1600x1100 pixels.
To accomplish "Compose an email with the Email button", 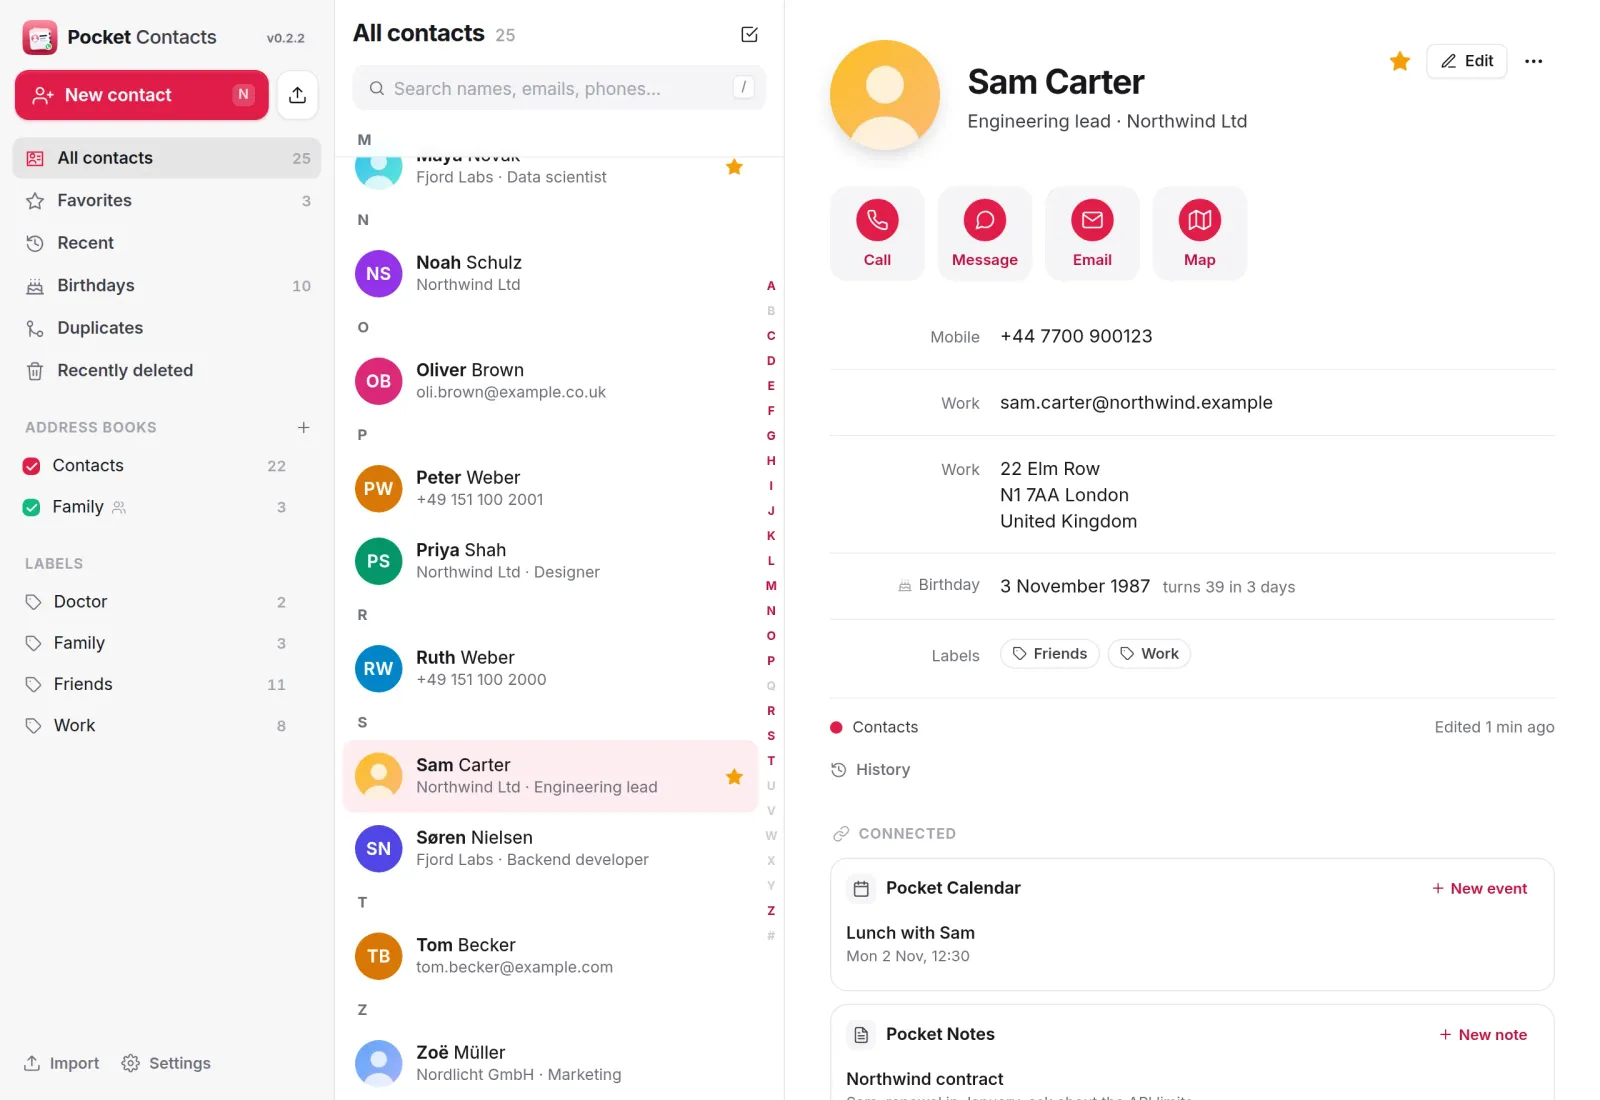I will 1092,233.
